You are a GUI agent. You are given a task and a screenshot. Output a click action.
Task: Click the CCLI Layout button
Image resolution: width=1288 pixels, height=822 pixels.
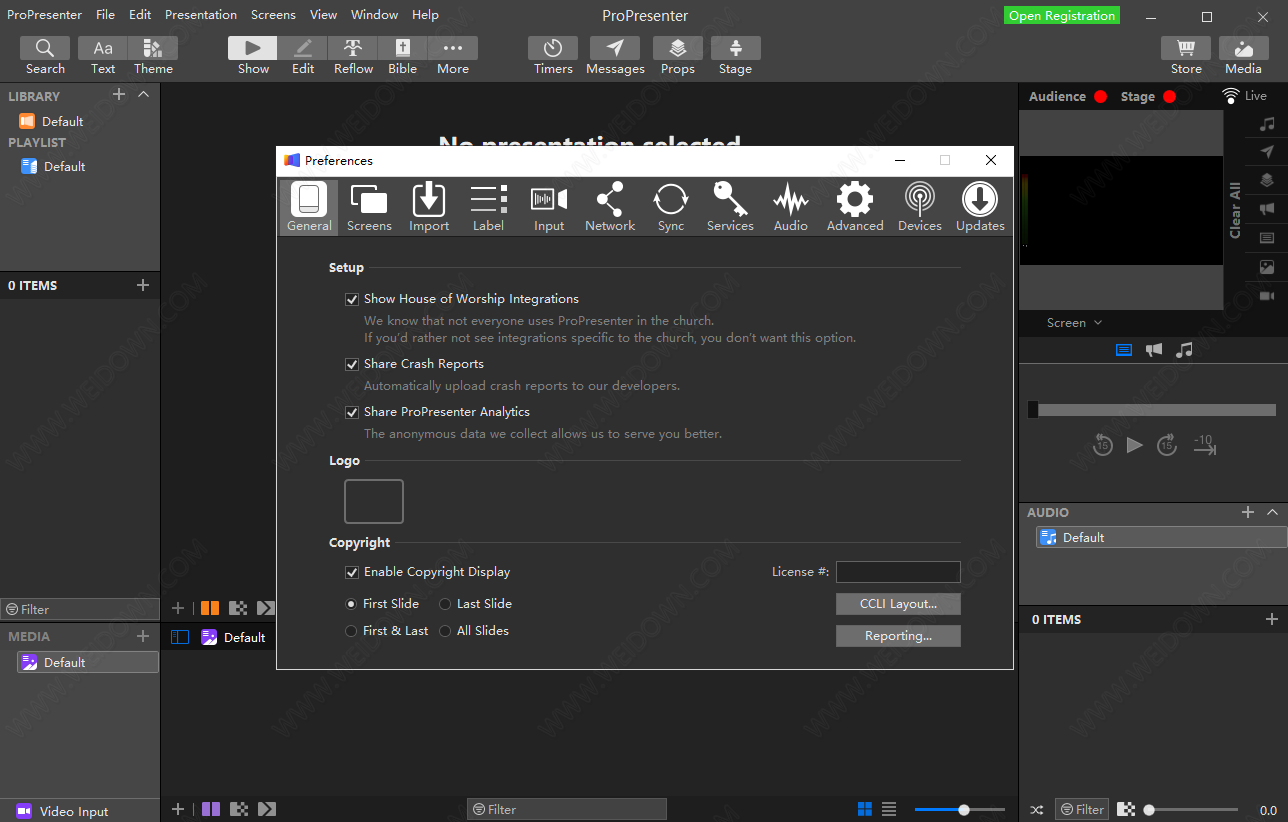click(898, 604)
